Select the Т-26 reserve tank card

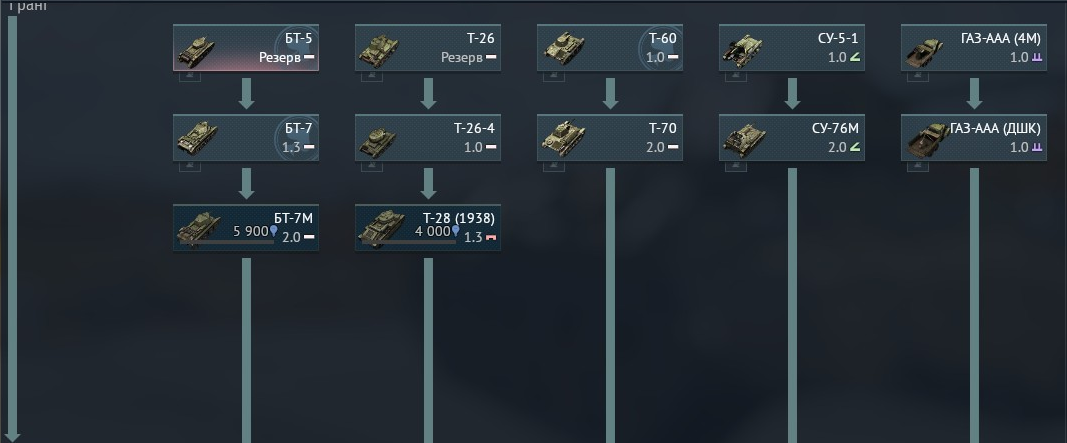(427, 48)
